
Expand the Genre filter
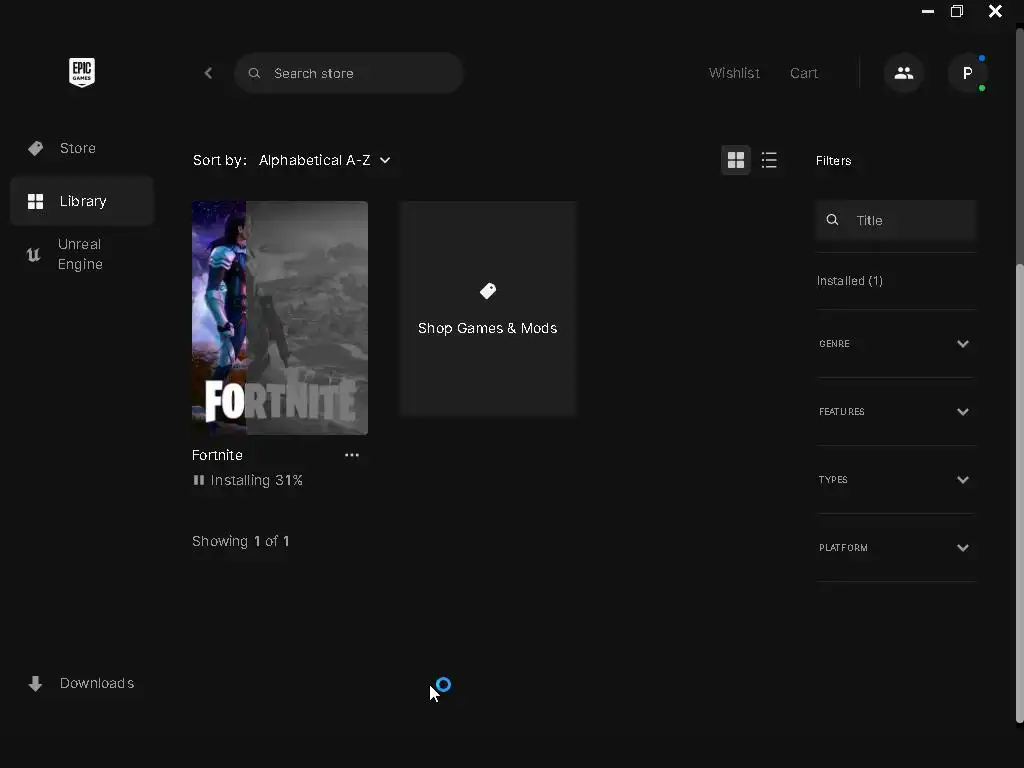pyautogui.click(x=896, y=344)
